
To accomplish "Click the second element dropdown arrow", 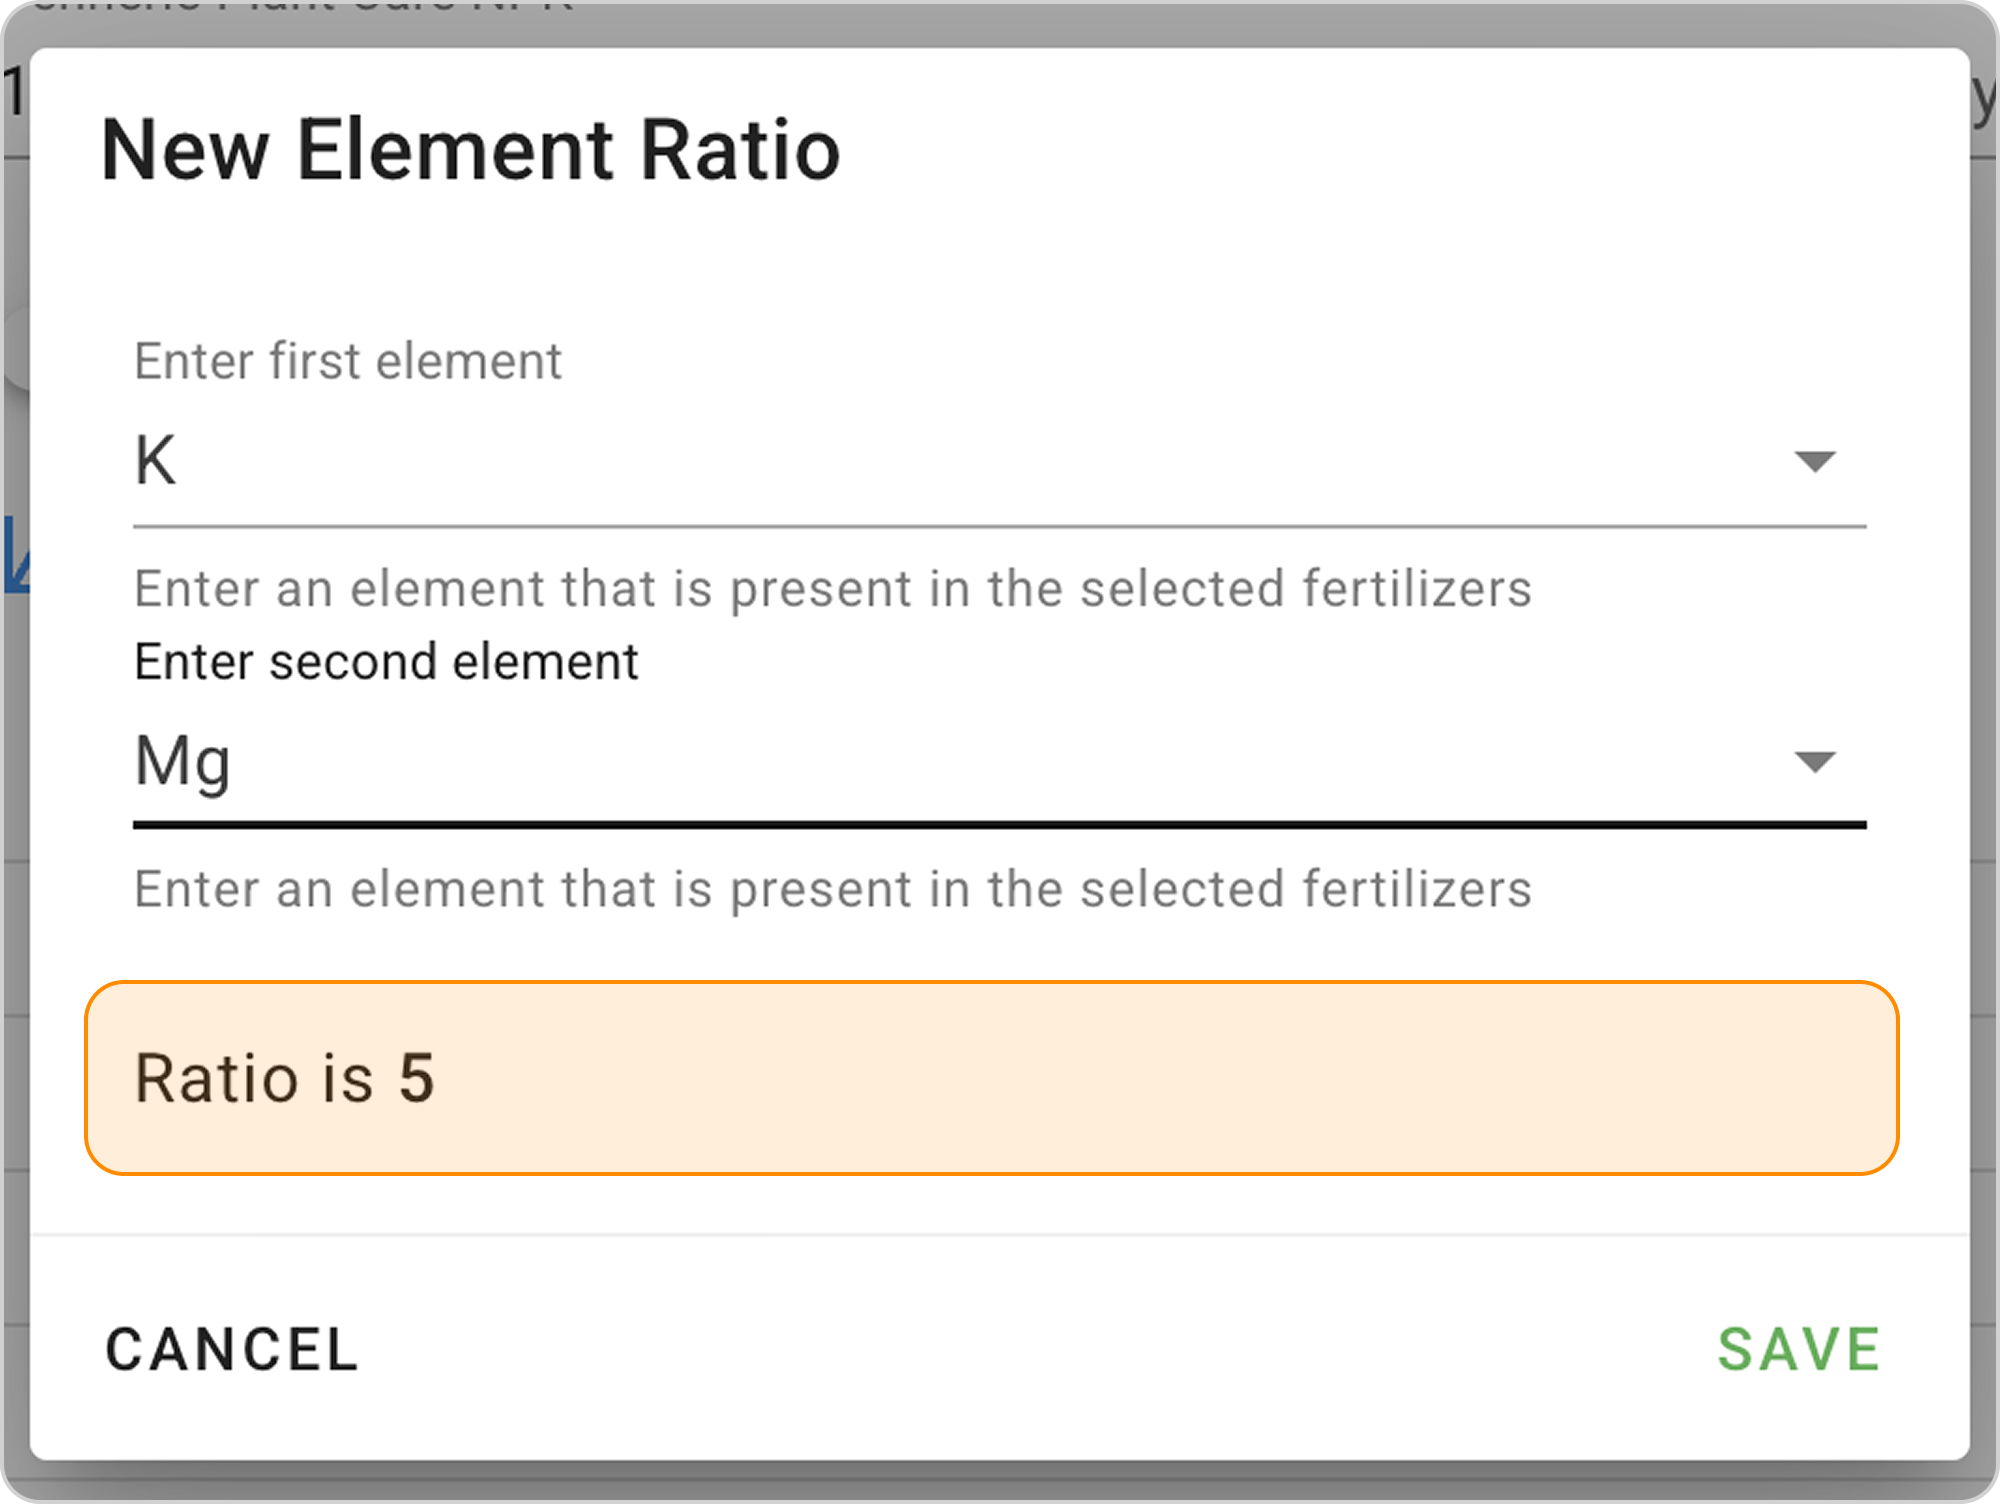I will [x=1814, y=762].
